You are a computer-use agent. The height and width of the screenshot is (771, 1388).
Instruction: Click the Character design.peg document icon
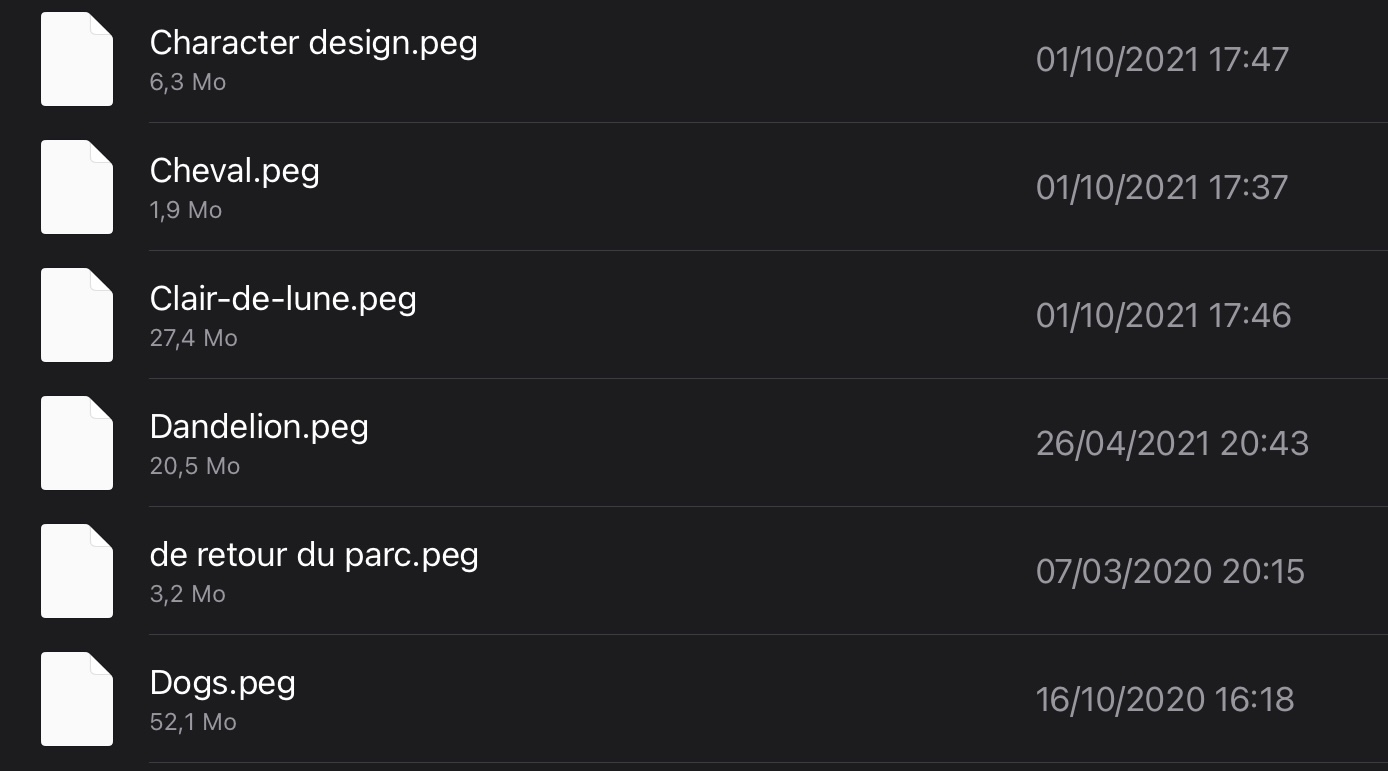76,58
